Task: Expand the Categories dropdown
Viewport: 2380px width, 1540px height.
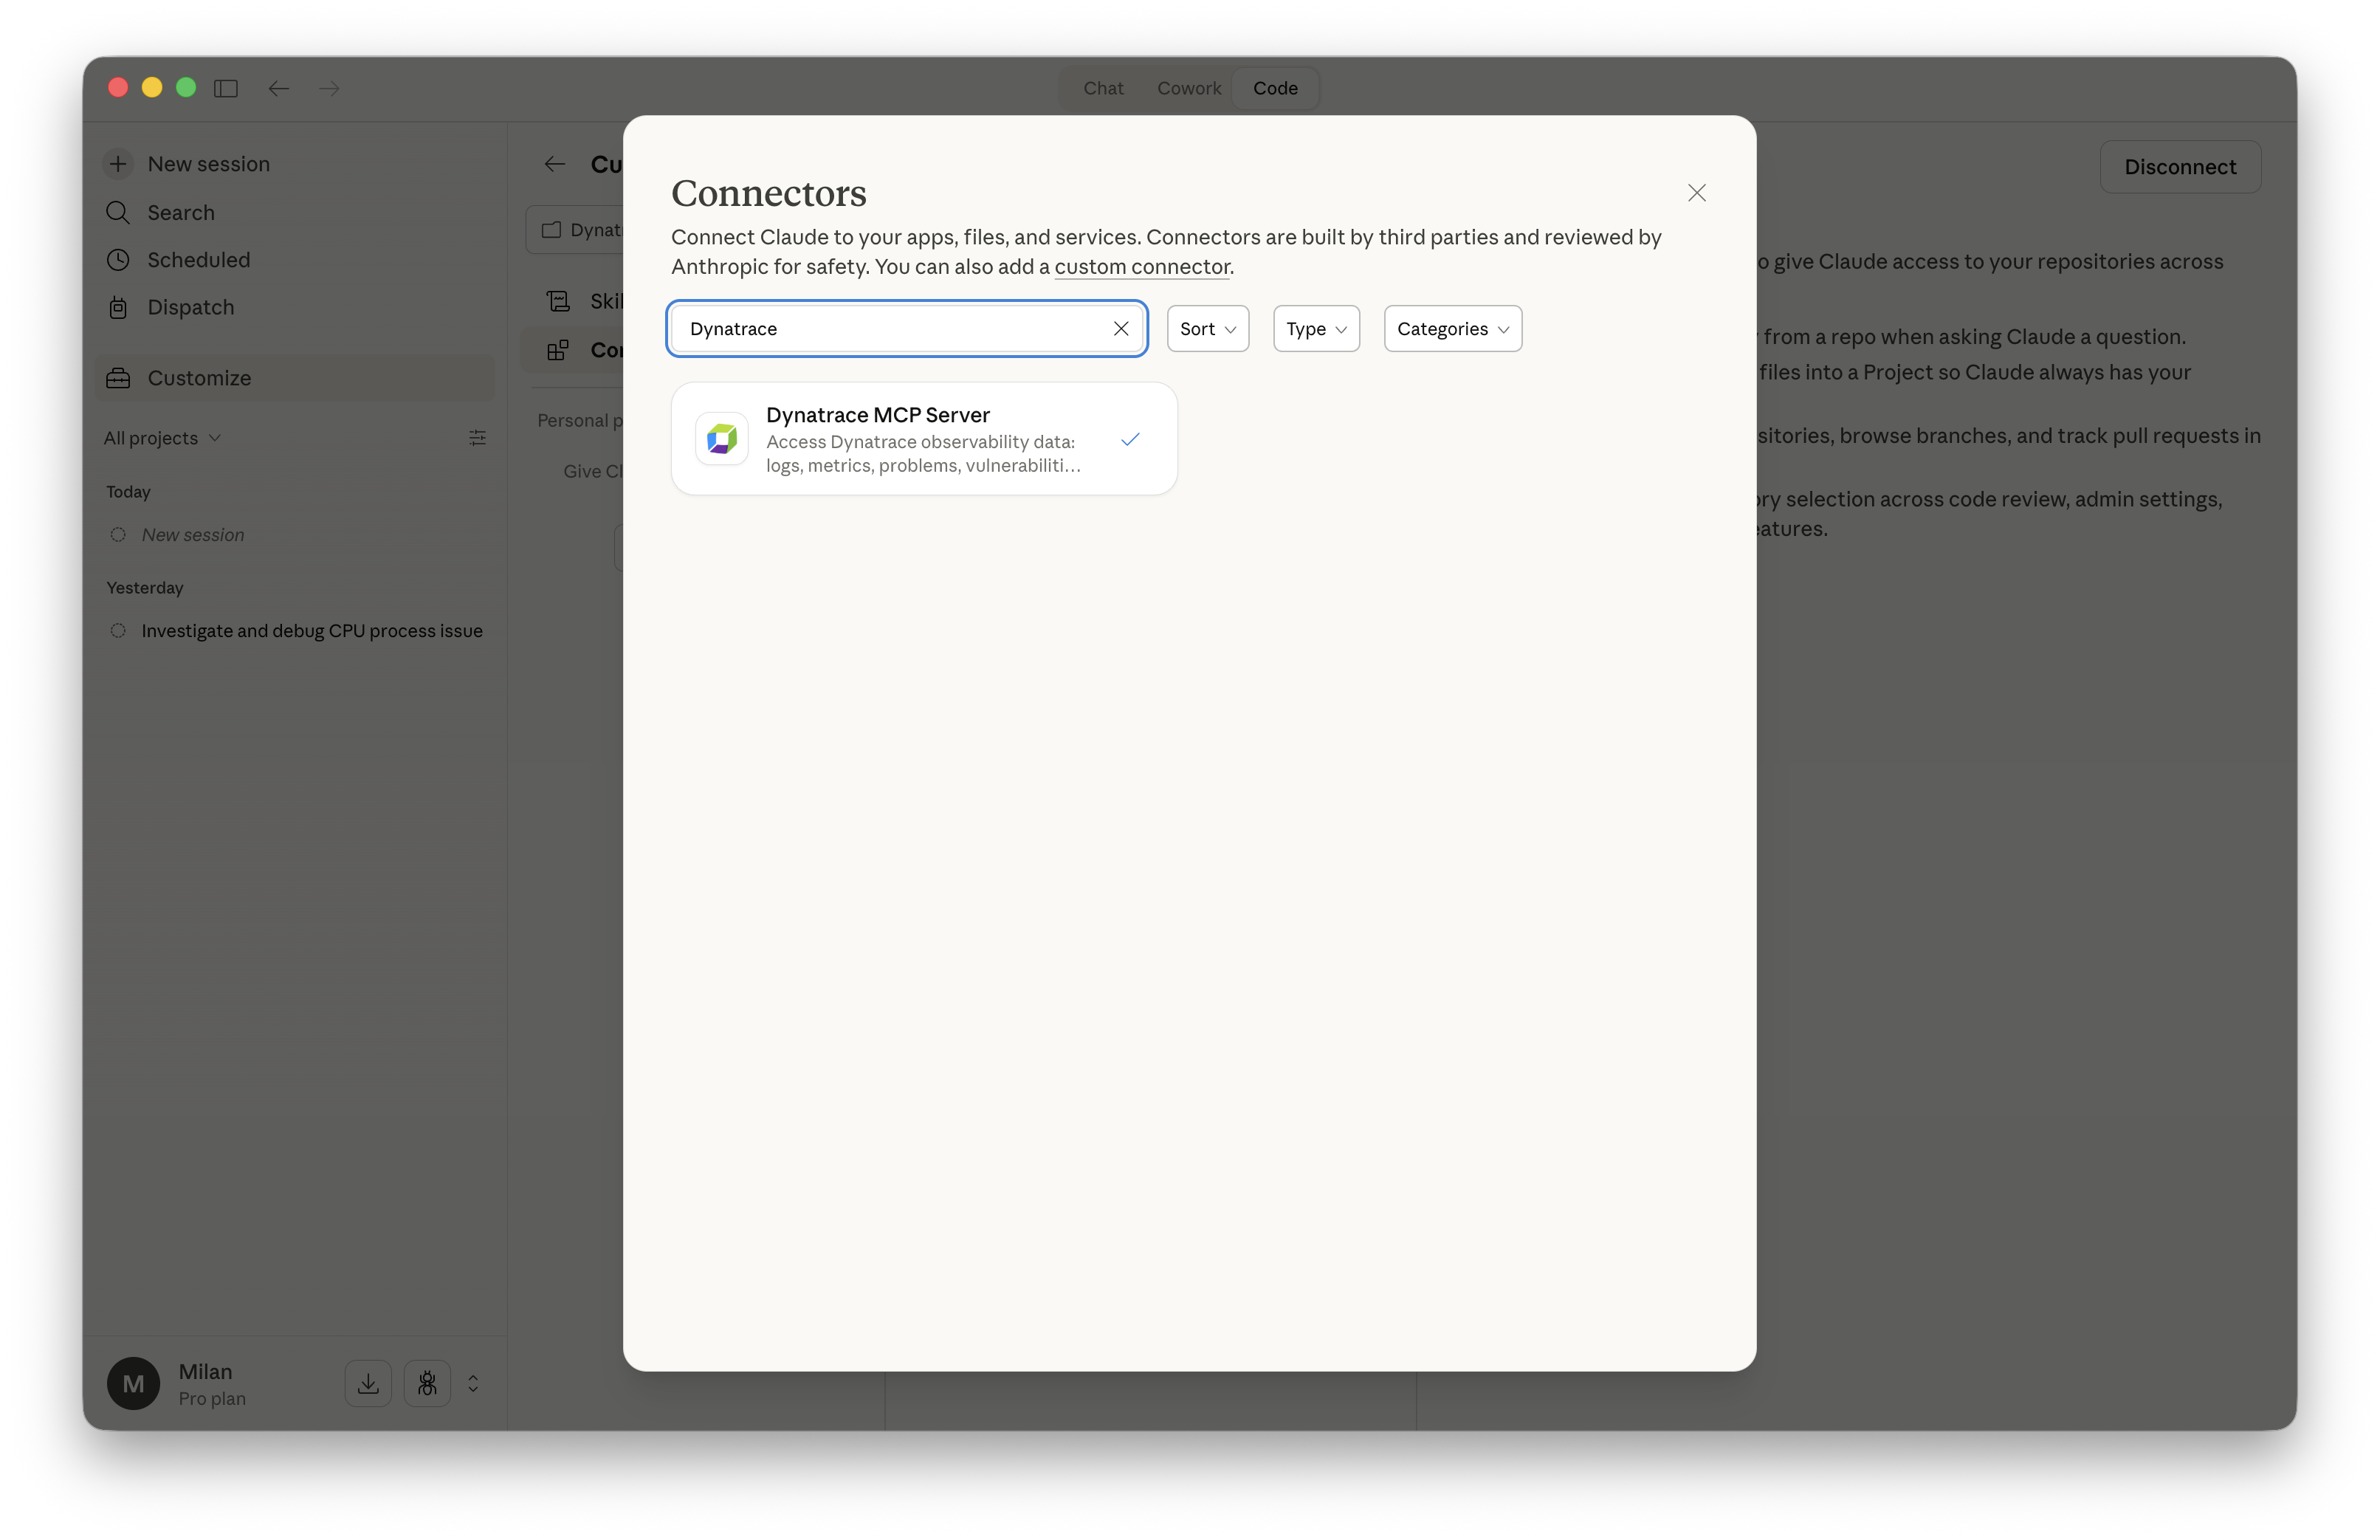Action: point(1452,328)
